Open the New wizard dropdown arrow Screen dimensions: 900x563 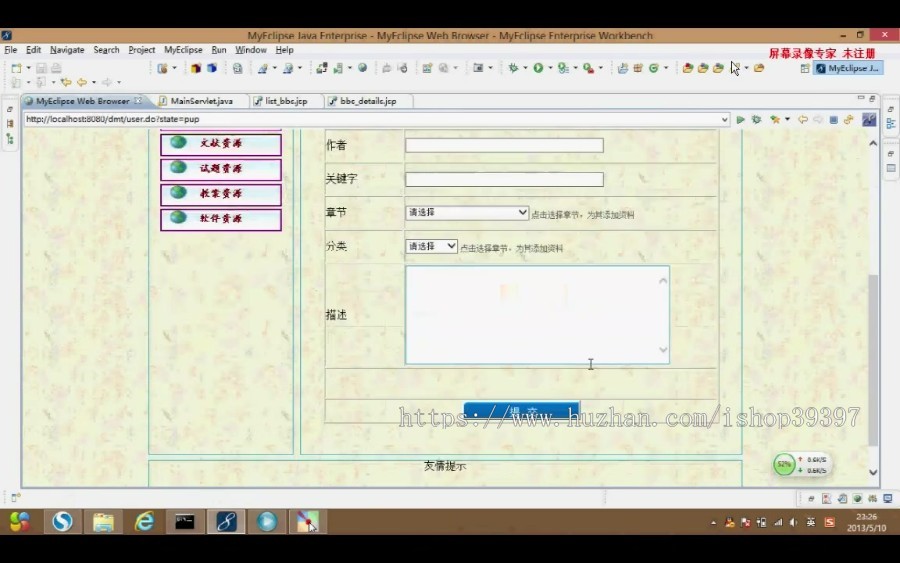coord(28,68)
